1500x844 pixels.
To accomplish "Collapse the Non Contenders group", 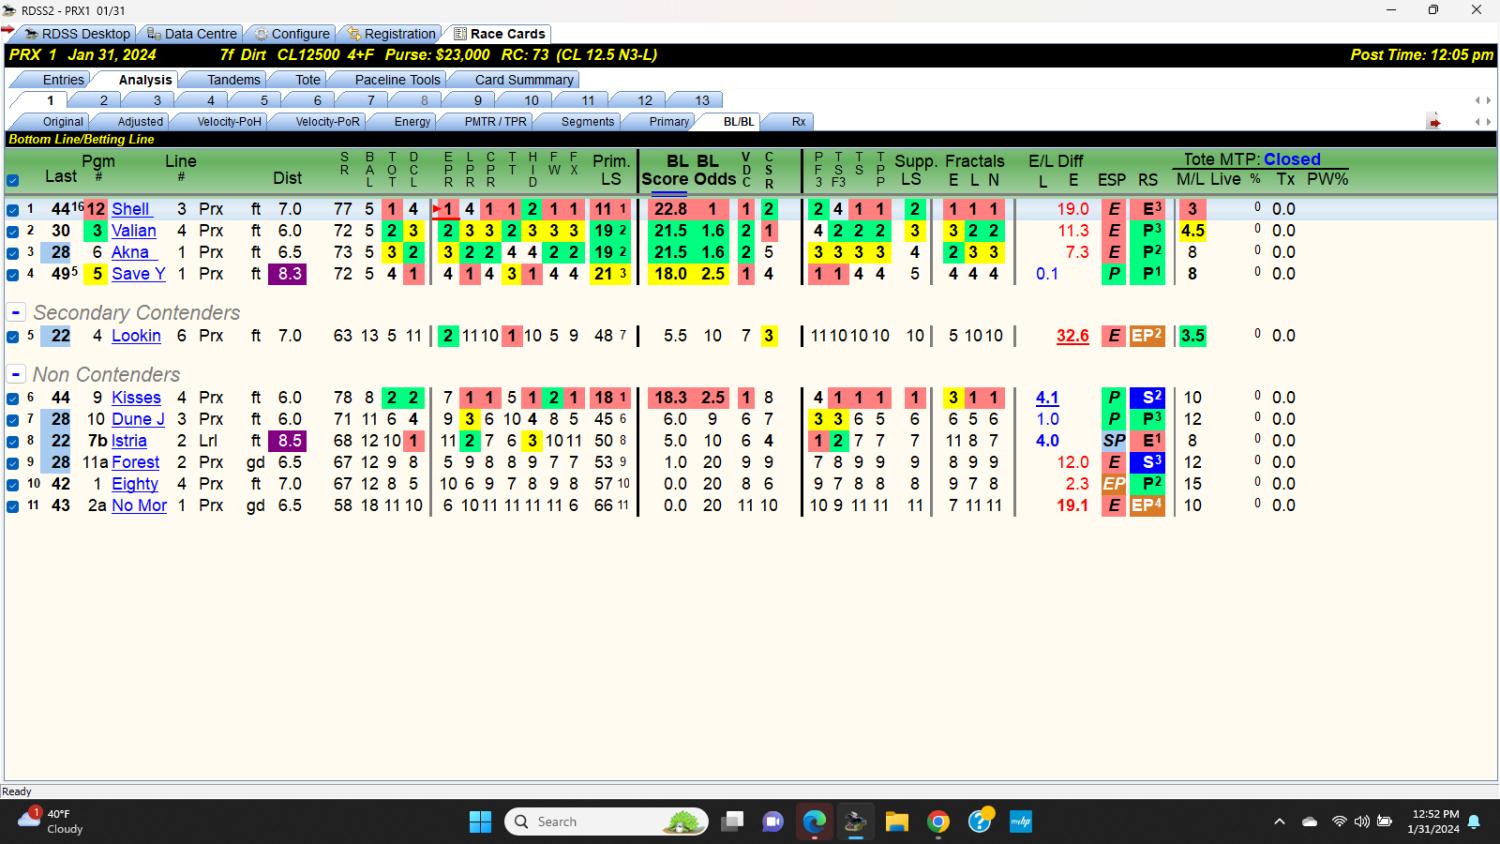I will tap(16, 375).
